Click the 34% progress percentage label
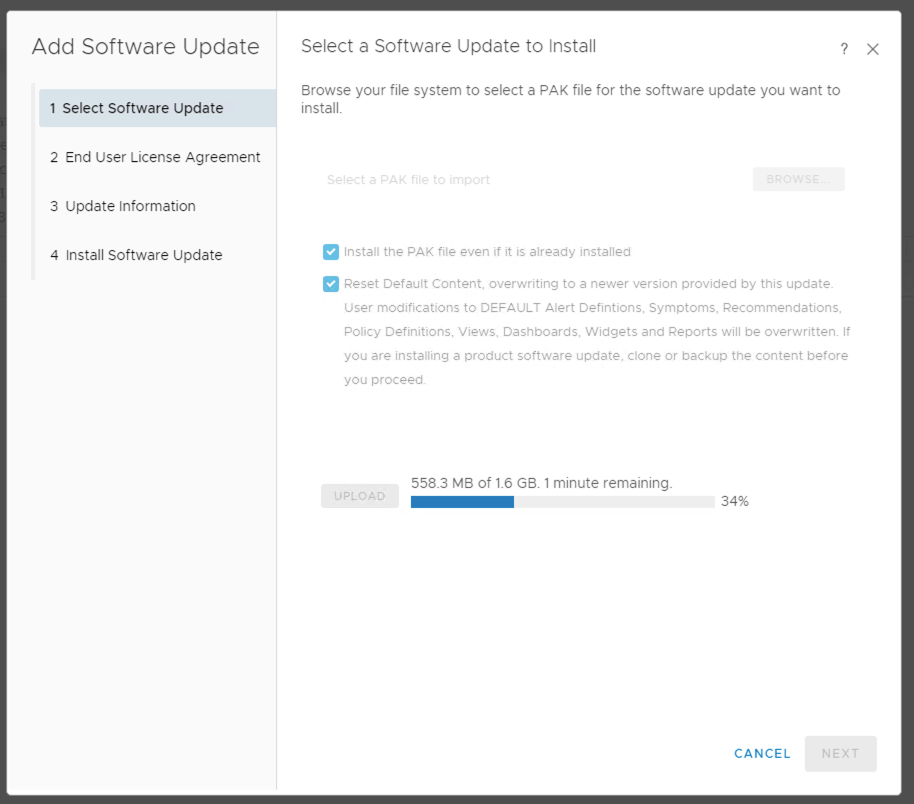 [x=734, y=502]
